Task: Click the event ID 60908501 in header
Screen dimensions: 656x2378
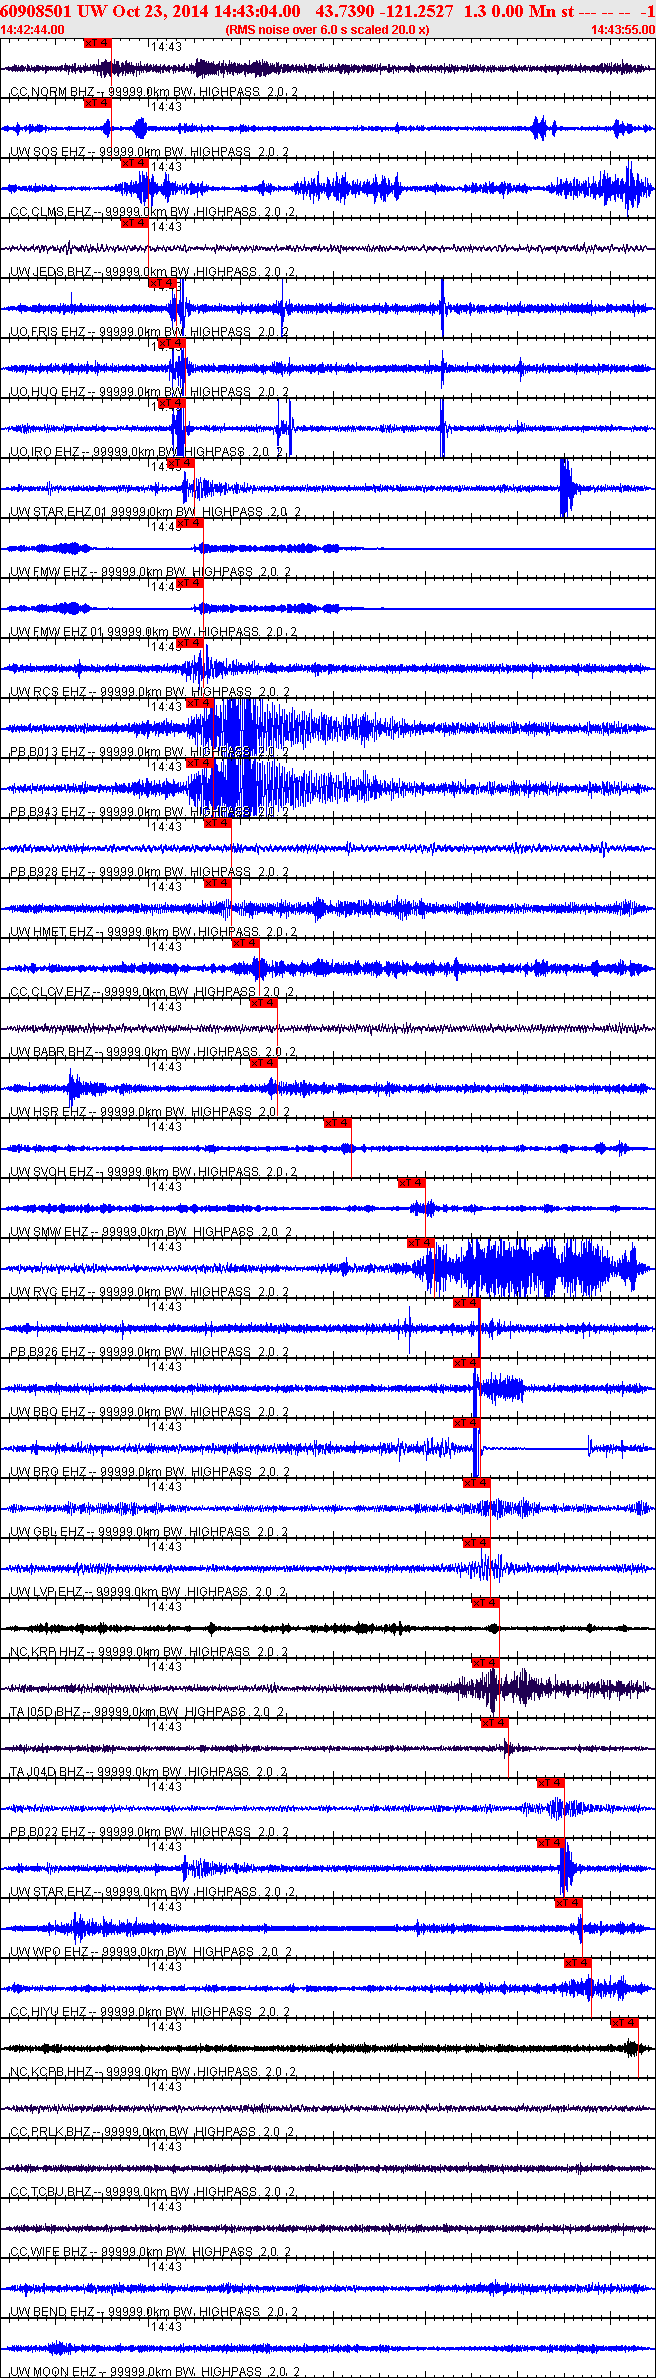Action: (36, 11)
